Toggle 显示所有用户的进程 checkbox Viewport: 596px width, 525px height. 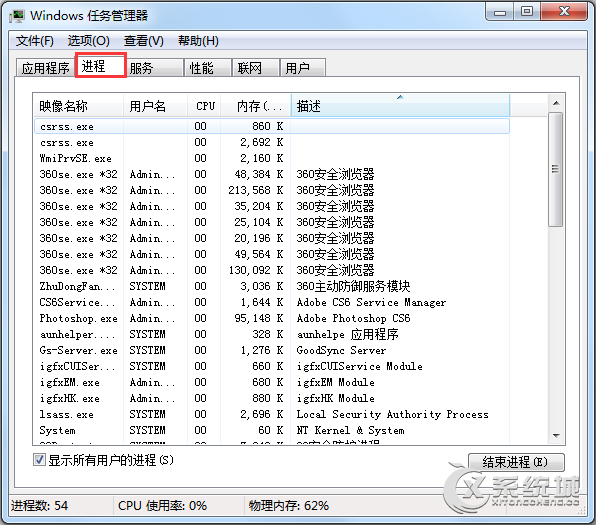[39, 460]
